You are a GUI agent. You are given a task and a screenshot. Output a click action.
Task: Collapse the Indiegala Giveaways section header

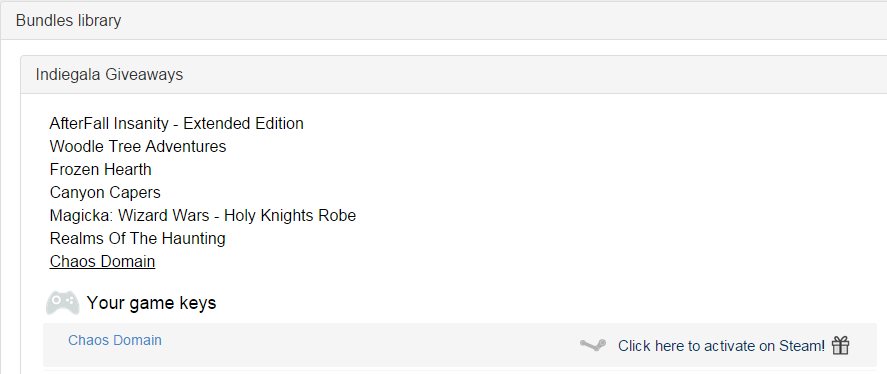[x=454, y=75]
